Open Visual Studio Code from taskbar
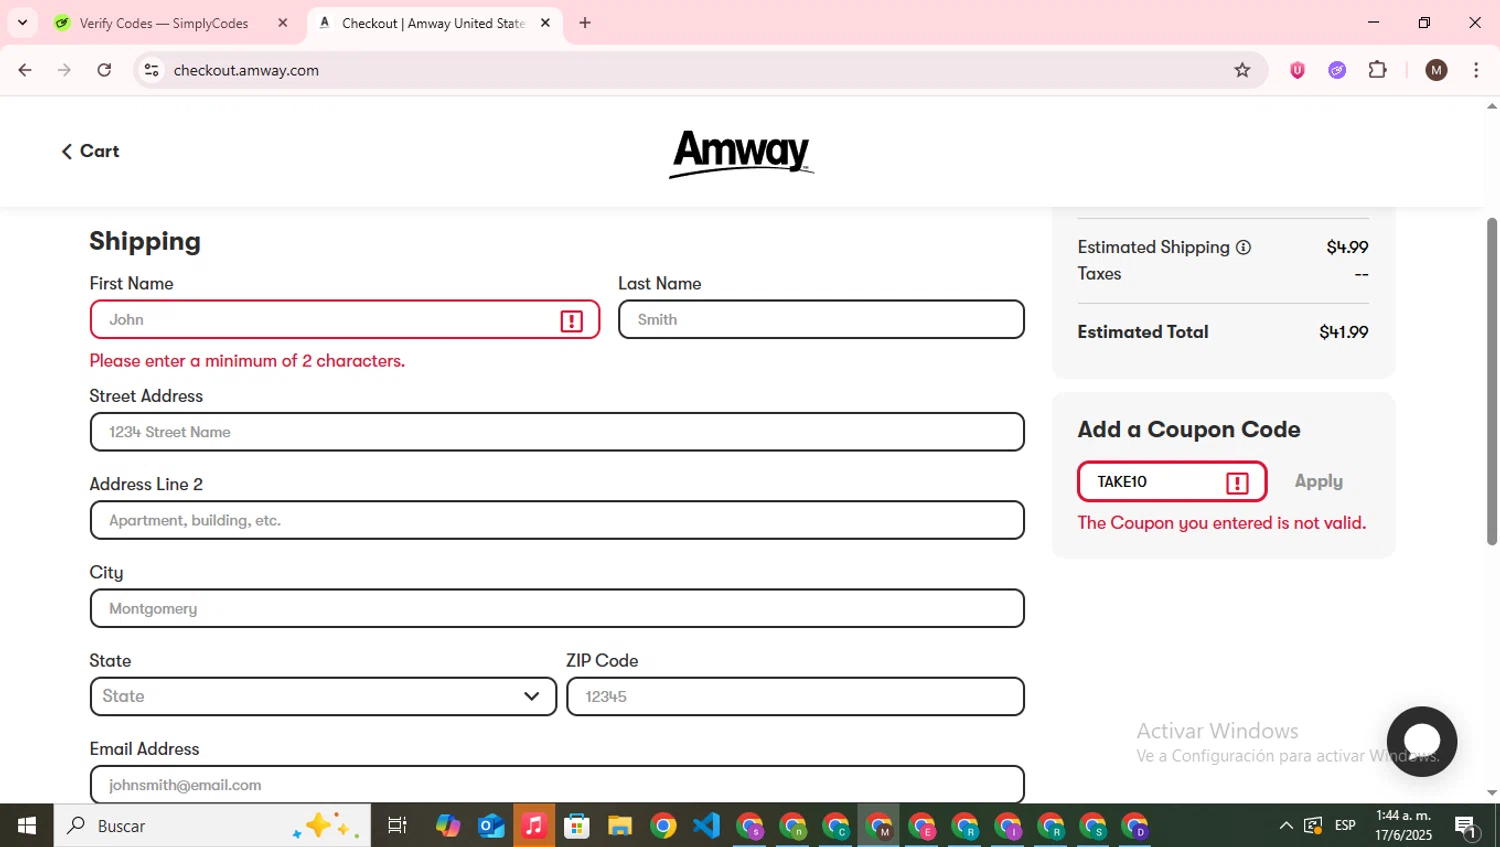This screenshot has width=1500, height=847. click(x=706, y=826)
